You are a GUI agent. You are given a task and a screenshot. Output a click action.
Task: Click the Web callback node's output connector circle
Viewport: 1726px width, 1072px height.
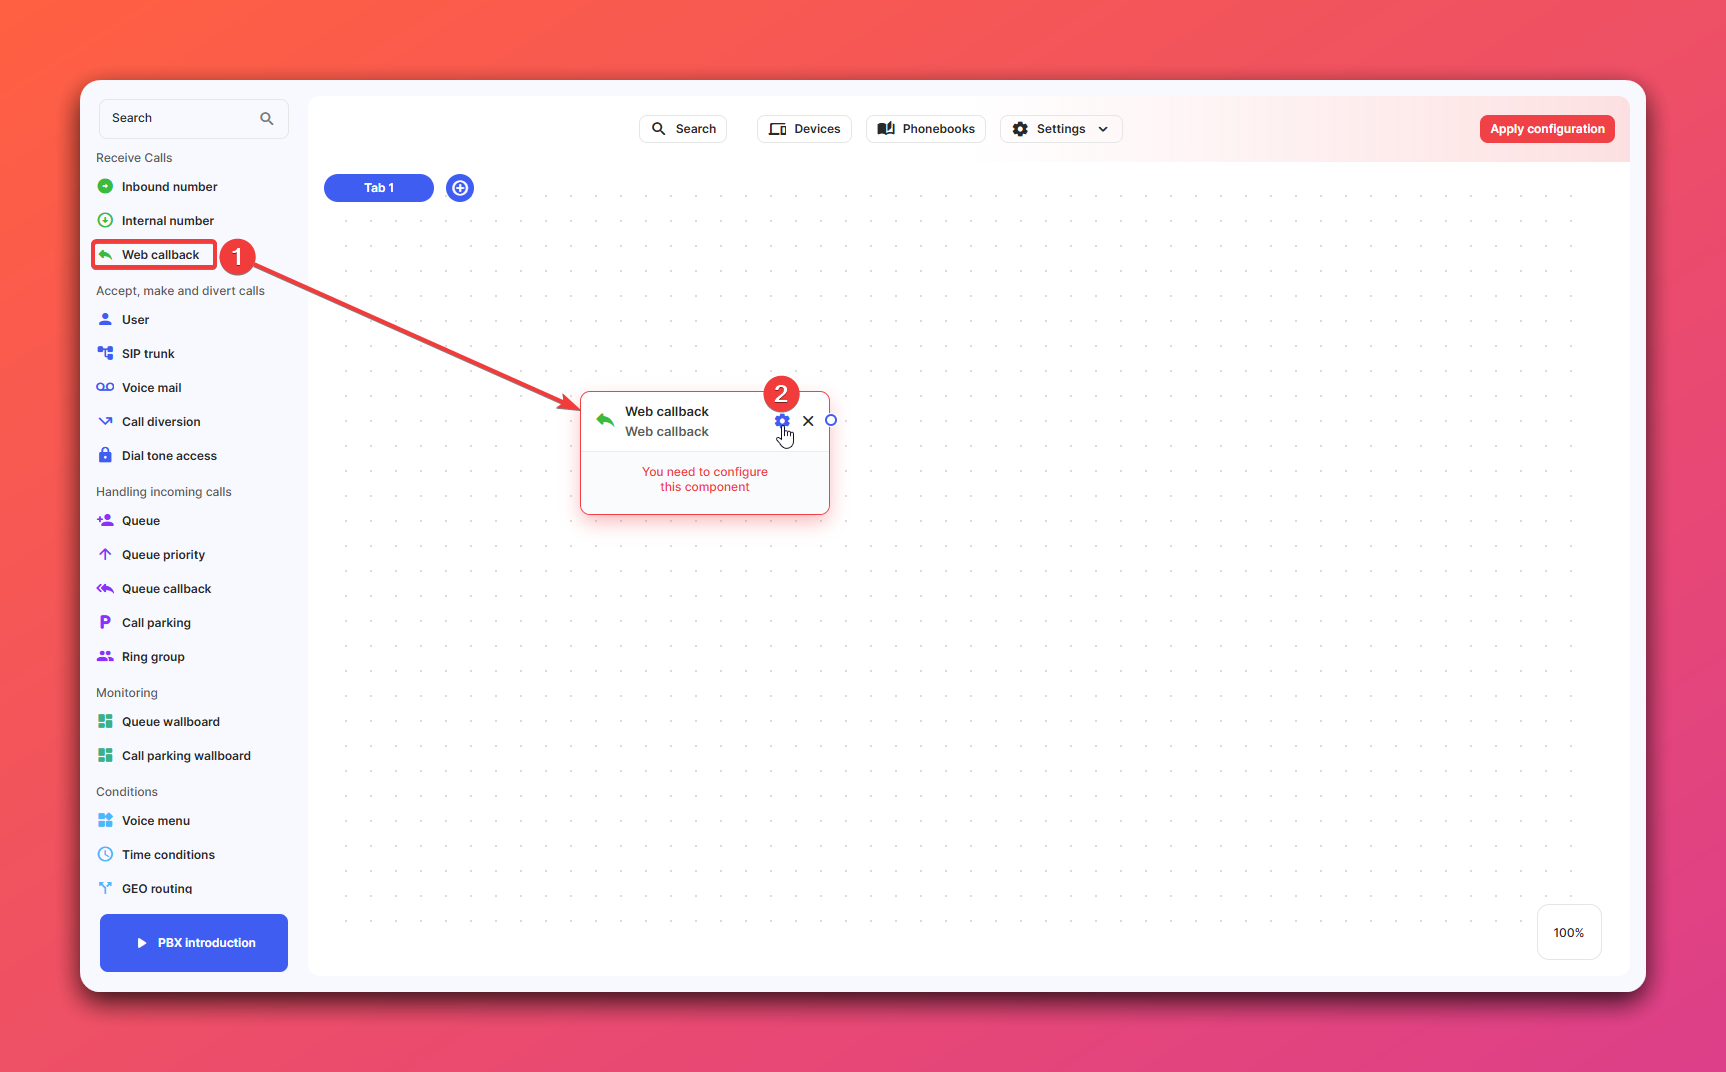click(x=831, y=420)
